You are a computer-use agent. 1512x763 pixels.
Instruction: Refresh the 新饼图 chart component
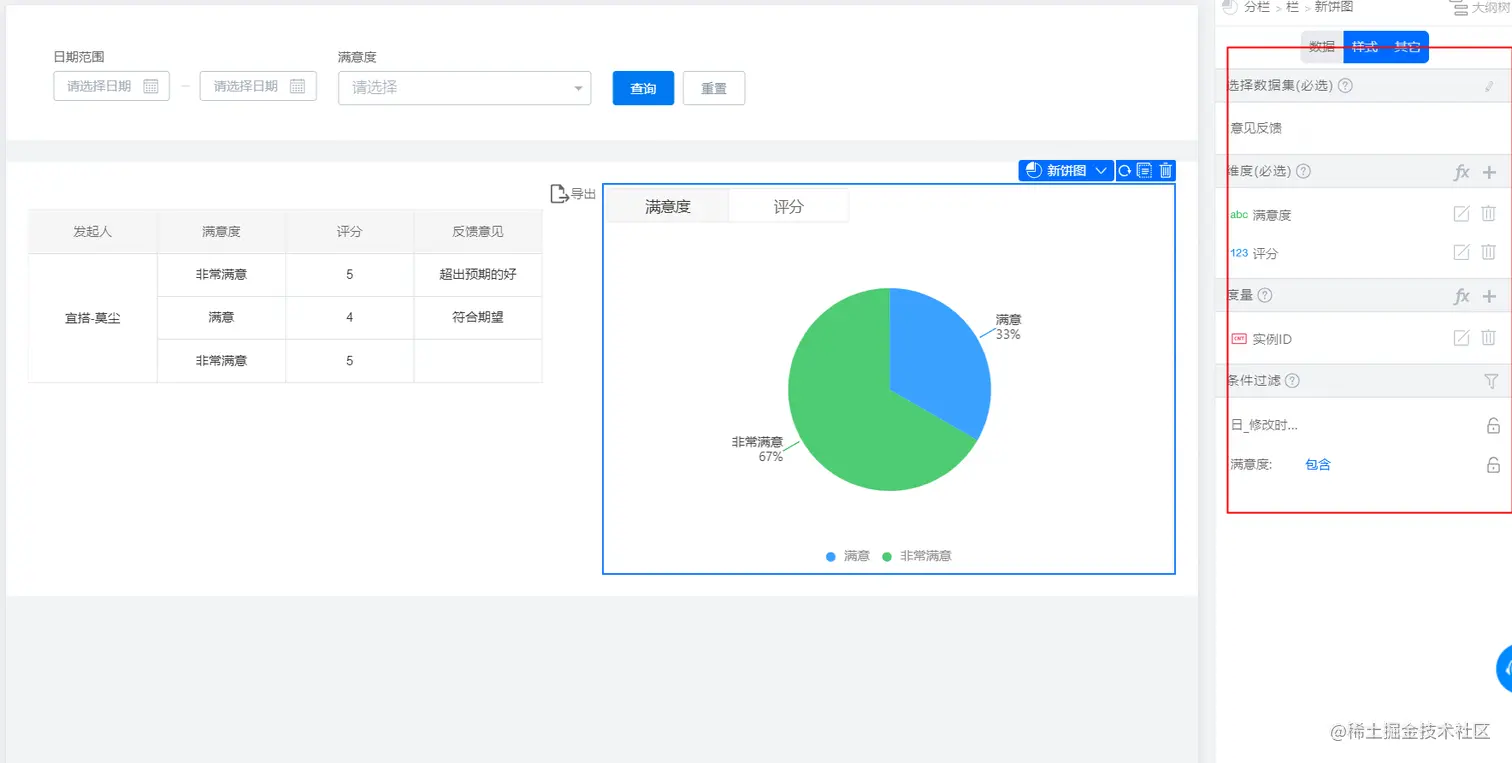tap(1124, 171)
